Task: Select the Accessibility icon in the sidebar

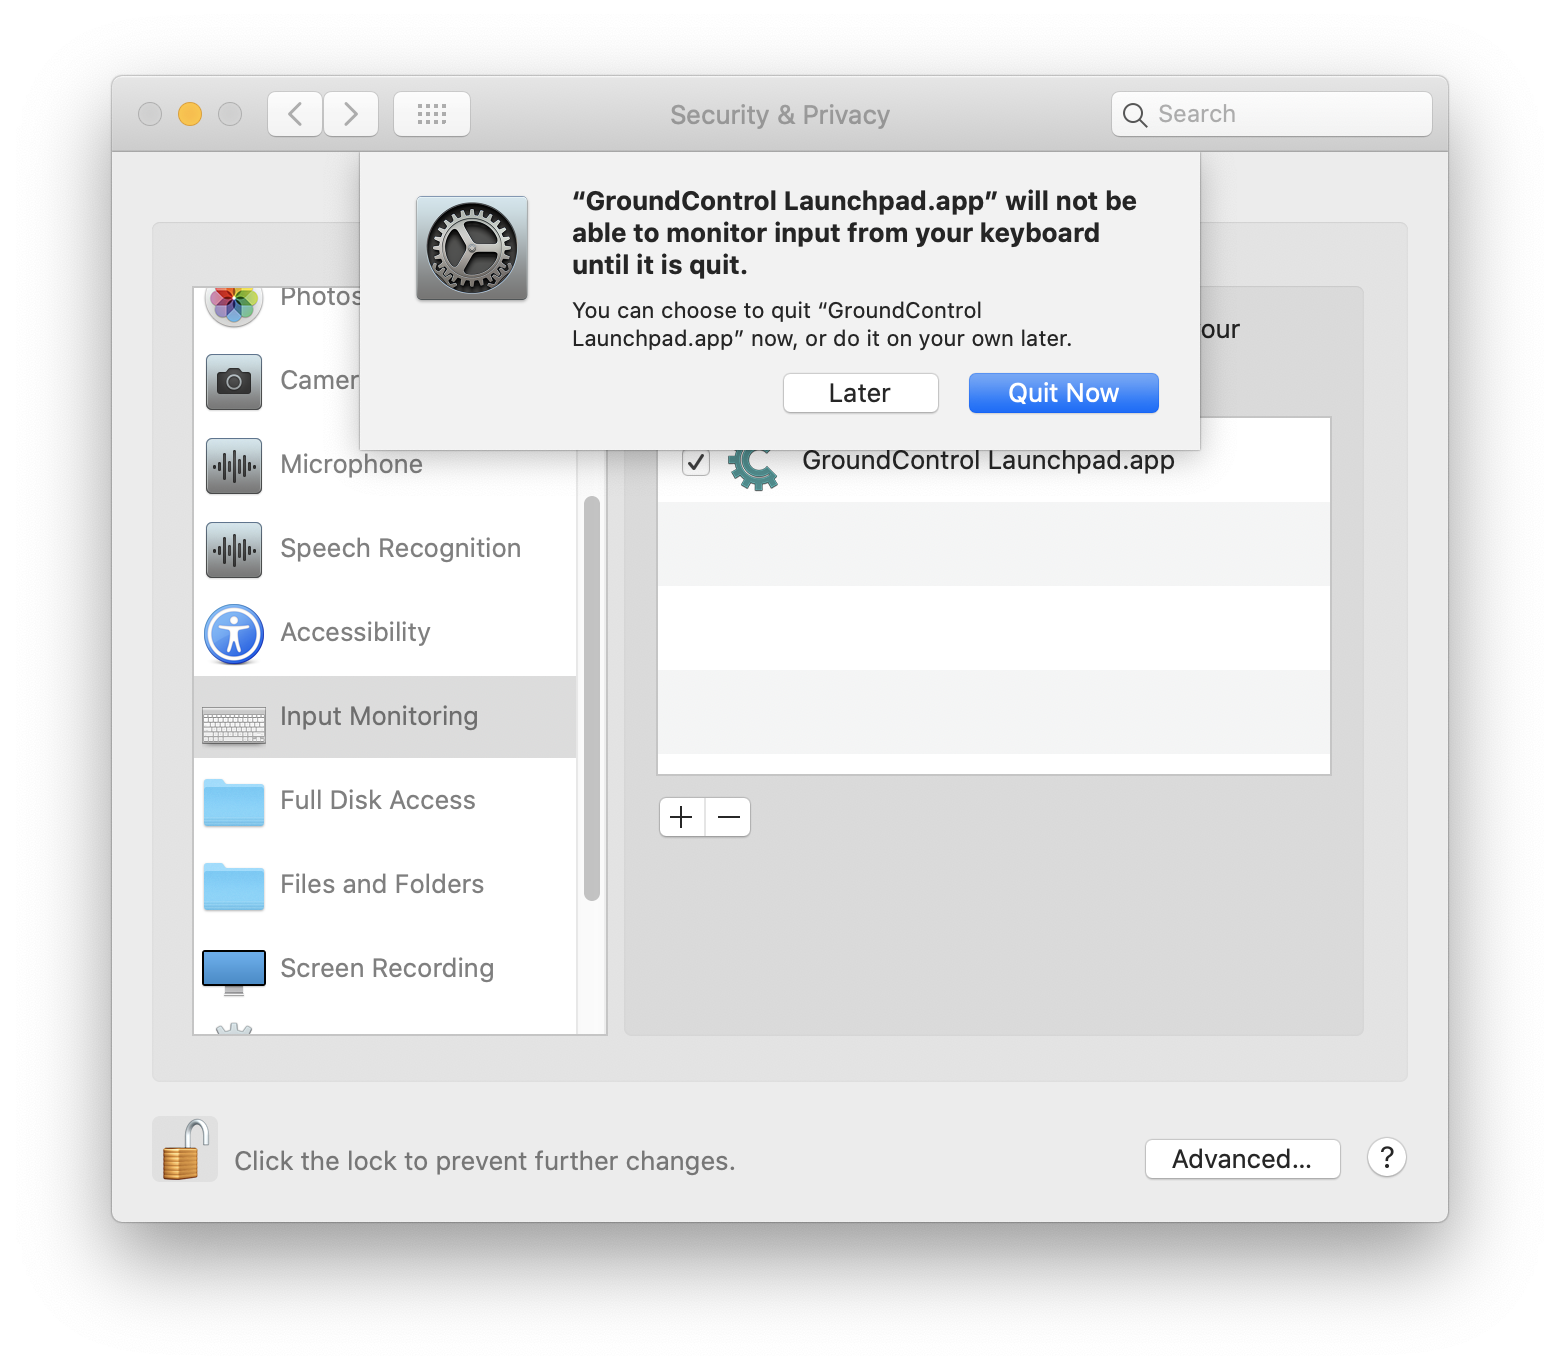Action: tap(234, 634)
